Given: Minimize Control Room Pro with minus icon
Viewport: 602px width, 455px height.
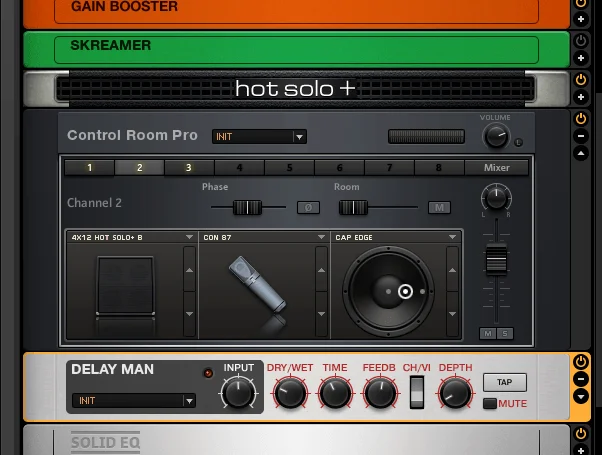Looking at the screenshot, I should point(581,136).
